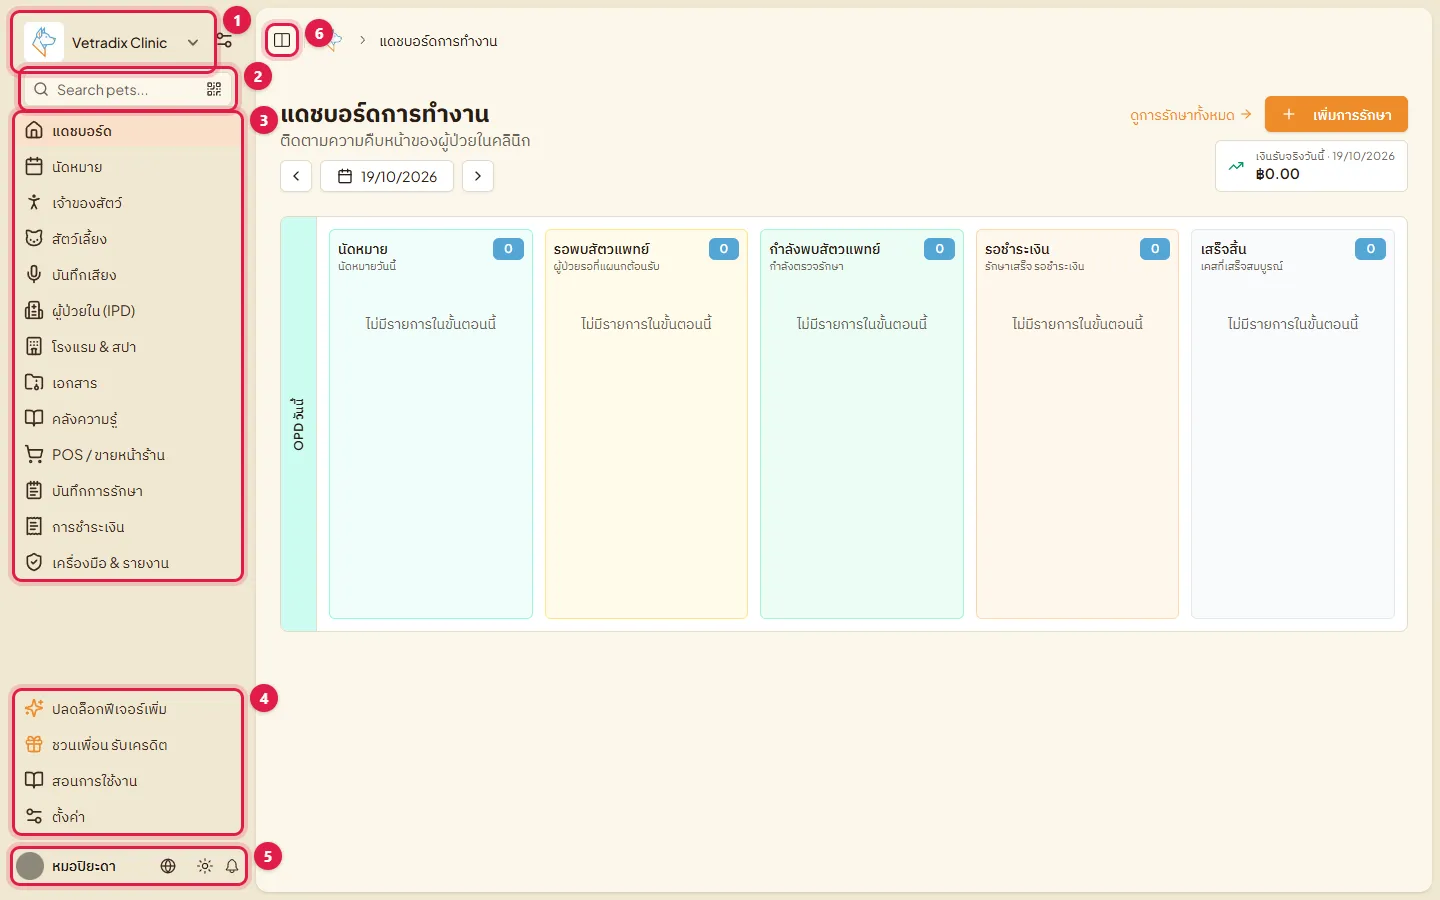Toggle the sun theme icon

205,866
